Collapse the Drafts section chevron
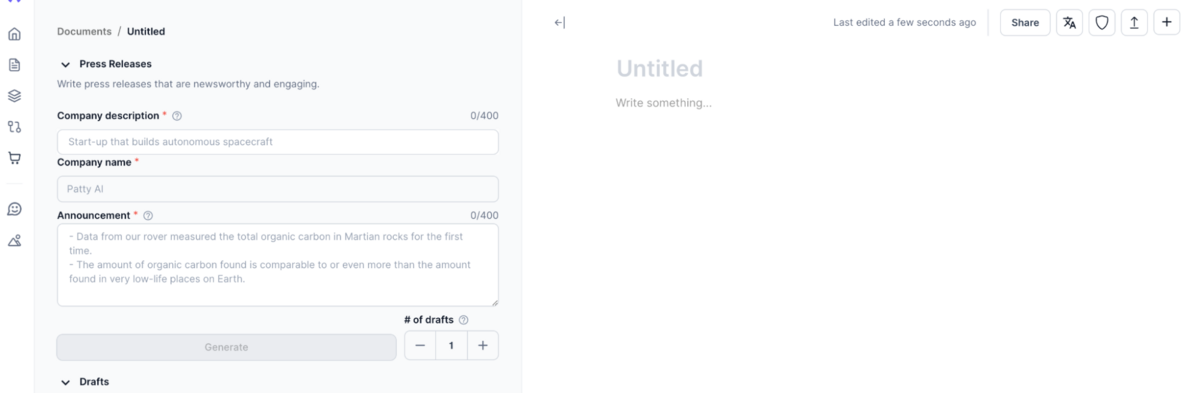 66,382
